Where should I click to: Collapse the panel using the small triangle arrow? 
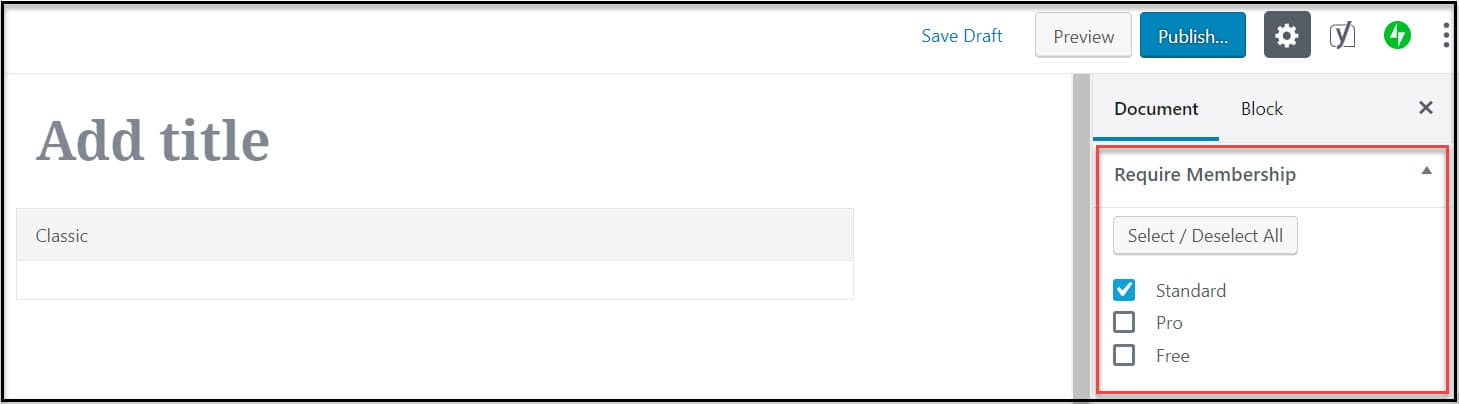pyautogui.click(x=1426, y=171)
